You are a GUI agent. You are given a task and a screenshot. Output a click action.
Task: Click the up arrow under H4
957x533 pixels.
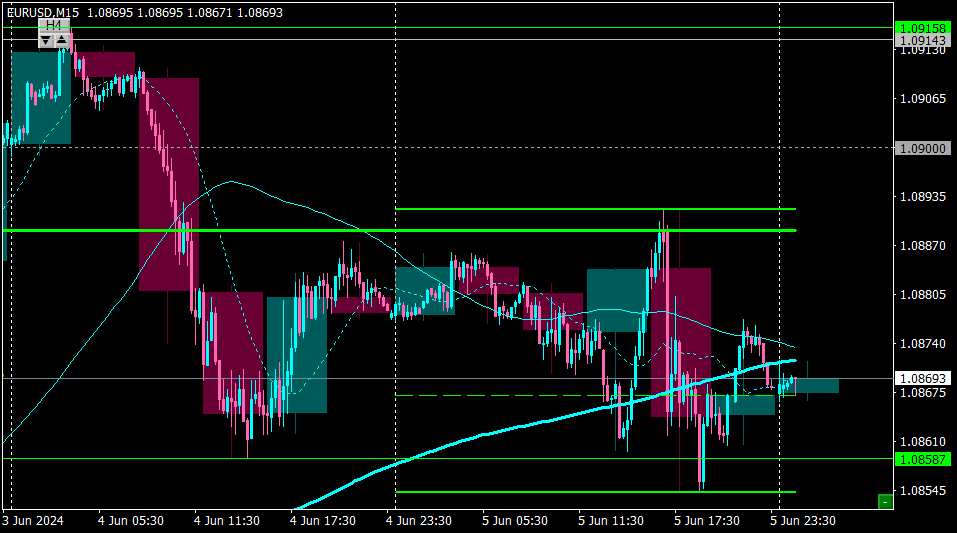[x=62, y=41]
